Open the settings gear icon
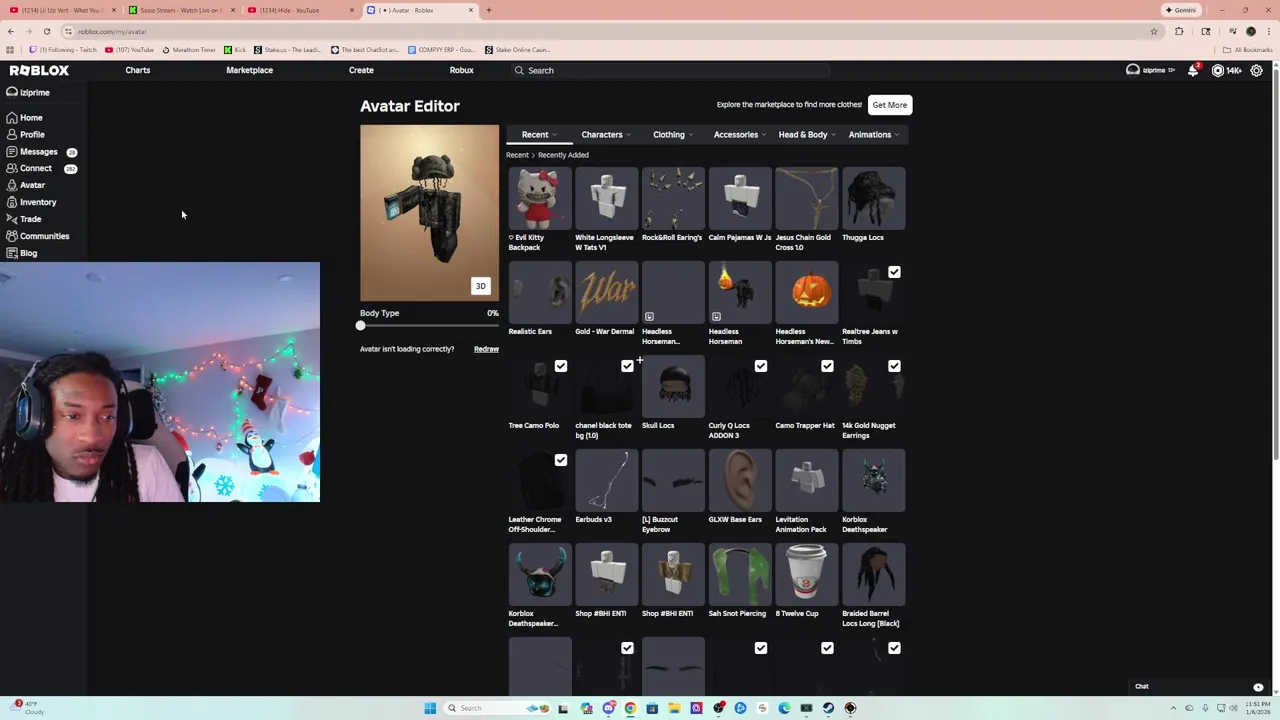Image resolution: width=1280 pixels, height=720 pixels. [1257, 70]
